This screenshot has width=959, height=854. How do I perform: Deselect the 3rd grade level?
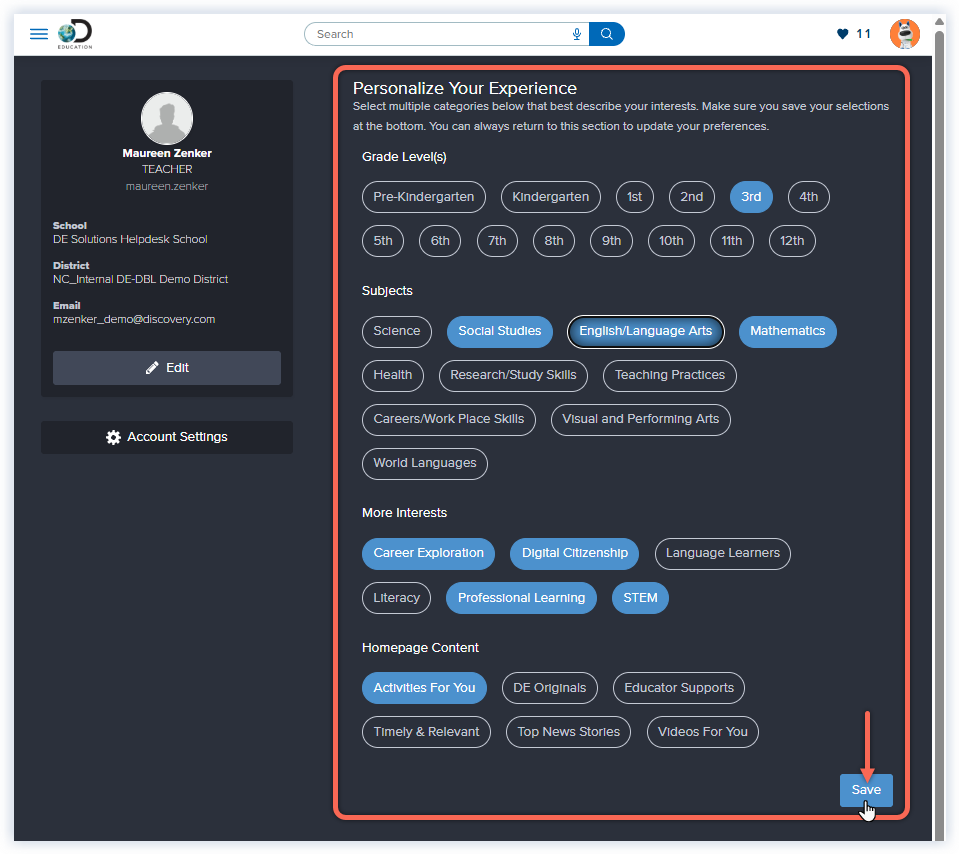click(751, 197)
